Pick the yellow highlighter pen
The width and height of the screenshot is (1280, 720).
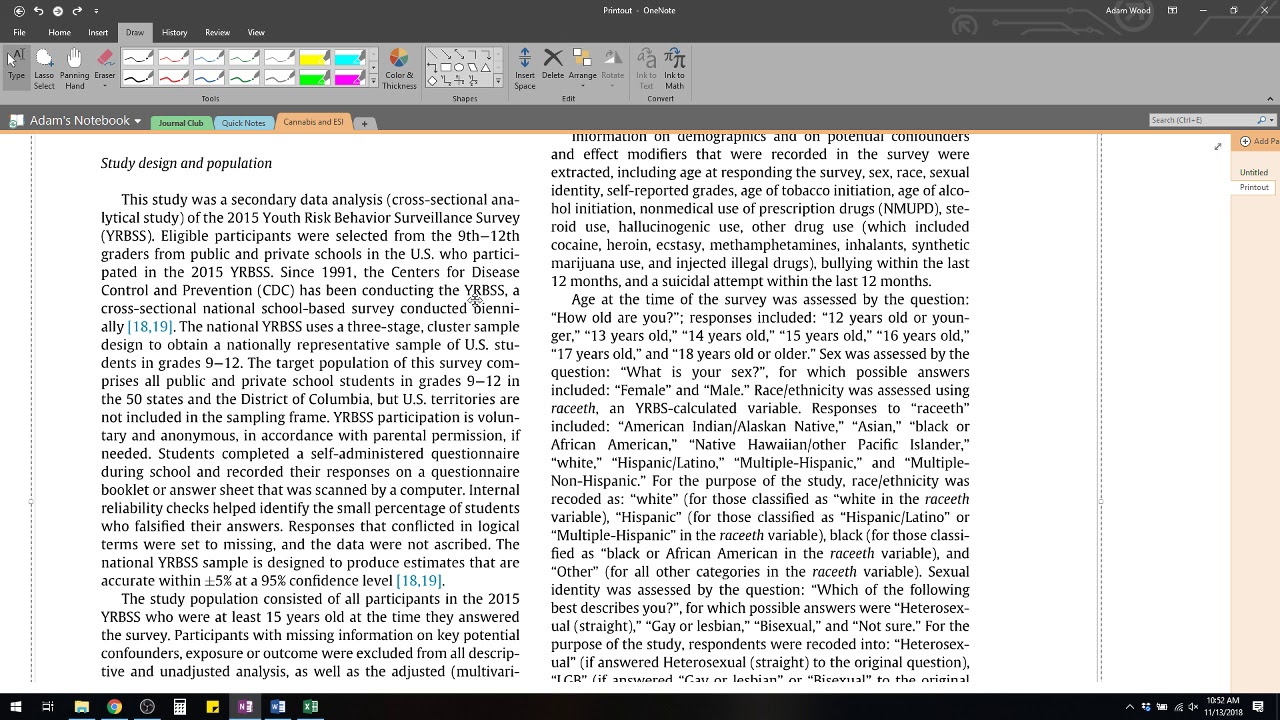coord(314,58)
